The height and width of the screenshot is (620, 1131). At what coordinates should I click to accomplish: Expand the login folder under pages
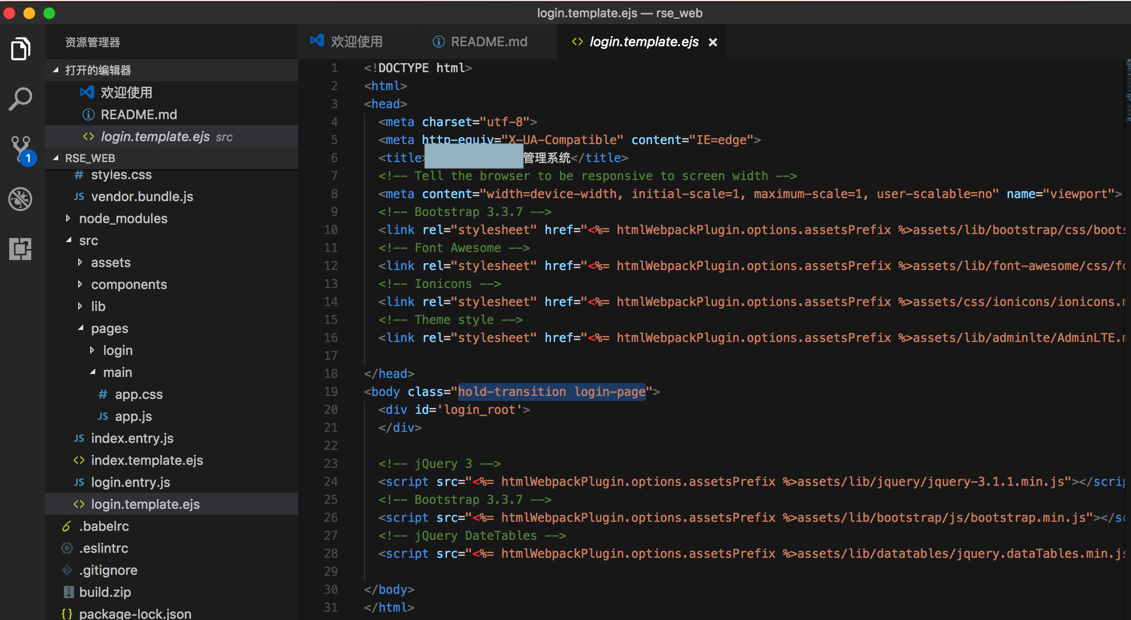(x=117, y=351)
